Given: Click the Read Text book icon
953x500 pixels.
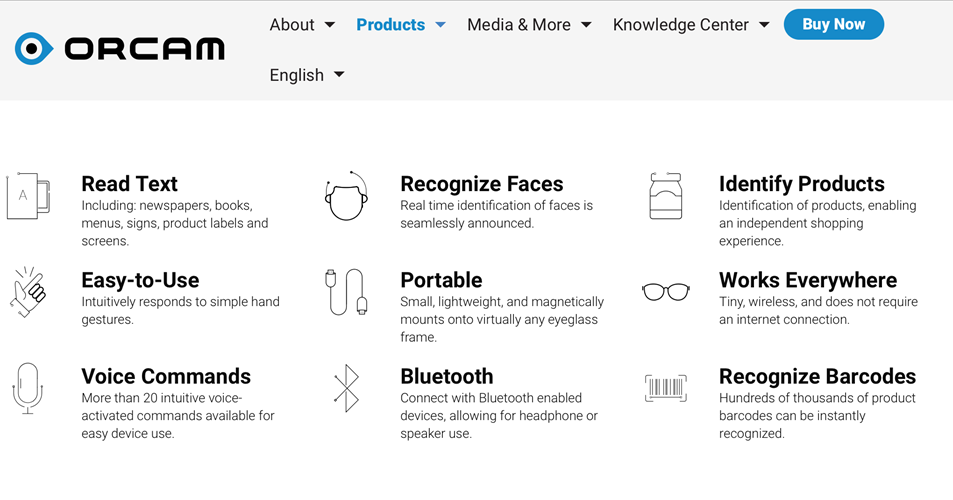Looking at the screenshot, I should point(28,196).
